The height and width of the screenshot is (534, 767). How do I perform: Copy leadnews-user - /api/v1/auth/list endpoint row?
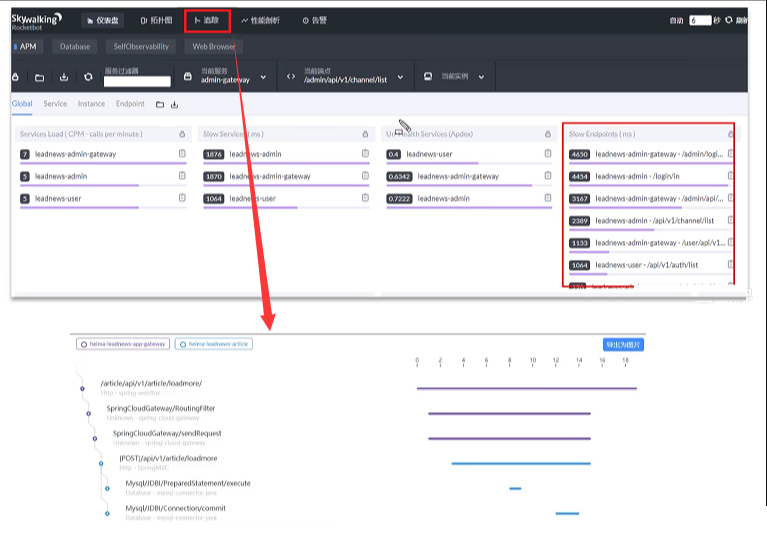coord(730,265)
